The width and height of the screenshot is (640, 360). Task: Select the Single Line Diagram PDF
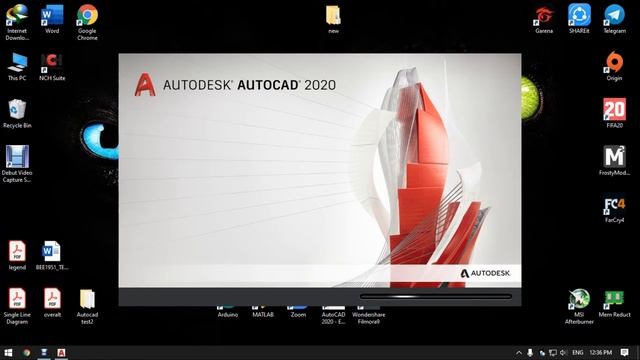[17, 306]
